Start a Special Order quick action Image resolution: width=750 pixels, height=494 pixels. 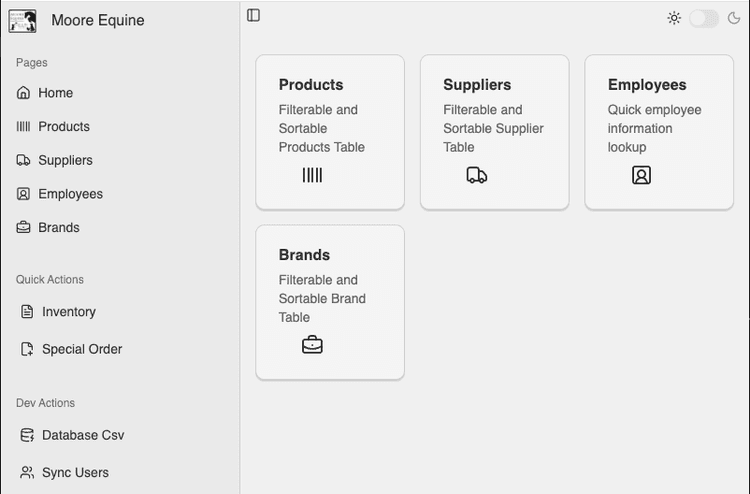click(81, 349)
